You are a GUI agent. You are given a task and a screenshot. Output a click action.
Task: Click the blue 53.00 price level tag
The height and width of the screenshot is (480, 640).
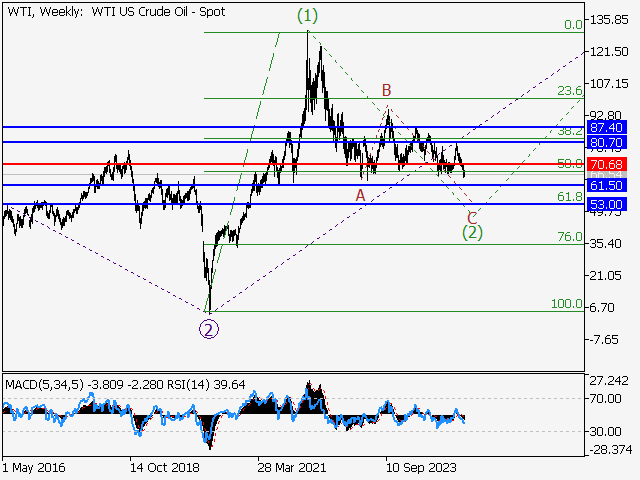[607, 204]
